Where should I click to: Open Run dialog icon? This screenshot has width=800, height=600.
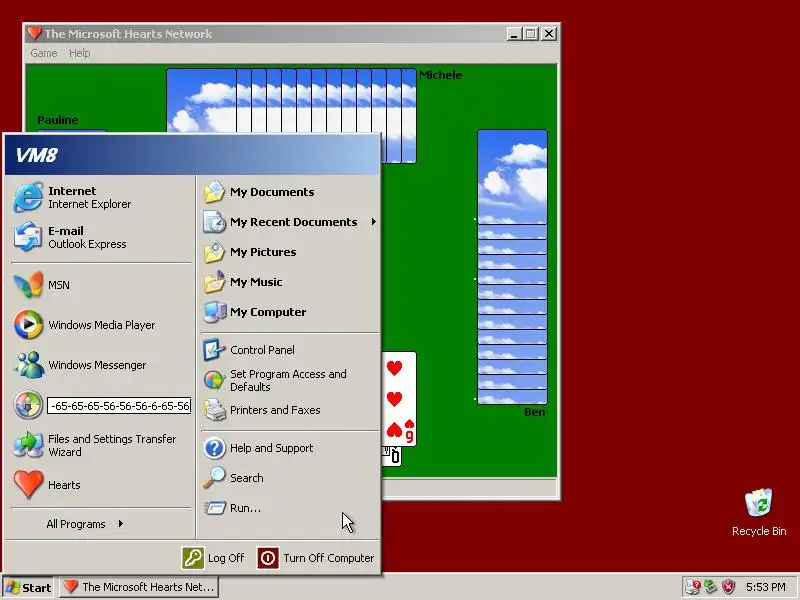click(214, 508)
